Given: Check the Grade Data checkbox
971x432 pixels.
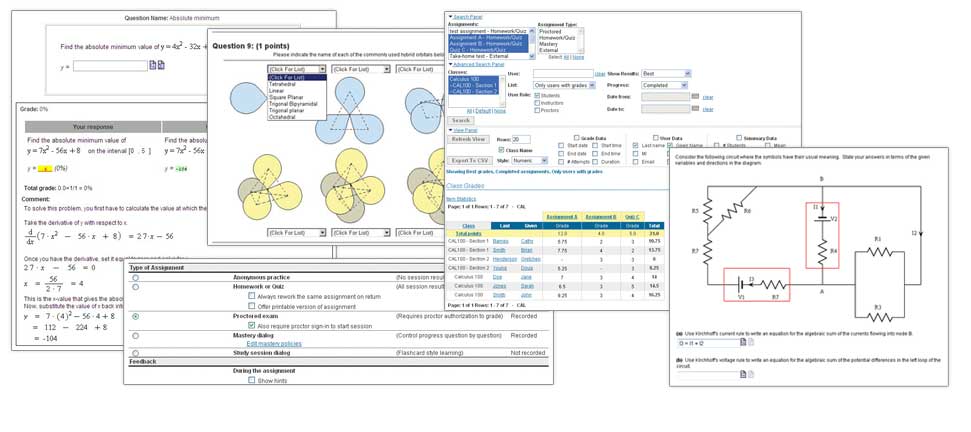Looking at the screenshot, I should (576, 138).
